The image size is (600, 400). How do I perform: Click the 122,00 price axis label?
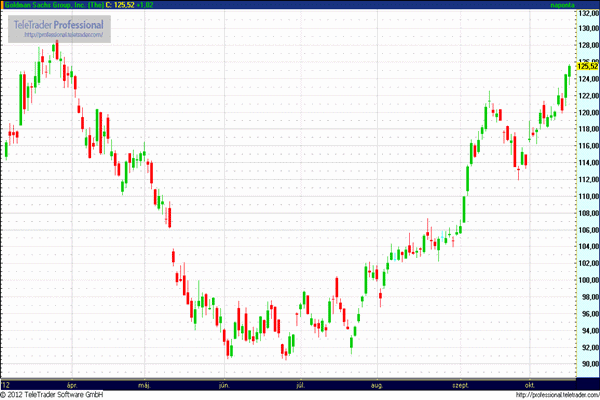589,96
